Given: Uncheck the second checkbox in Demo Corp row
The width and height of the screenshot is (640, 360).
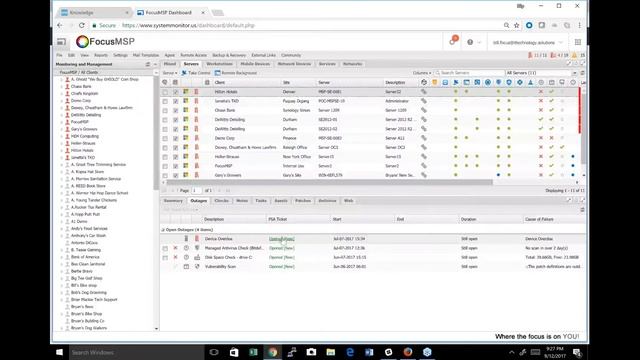Looking at the screenshot, I should 176,138.
